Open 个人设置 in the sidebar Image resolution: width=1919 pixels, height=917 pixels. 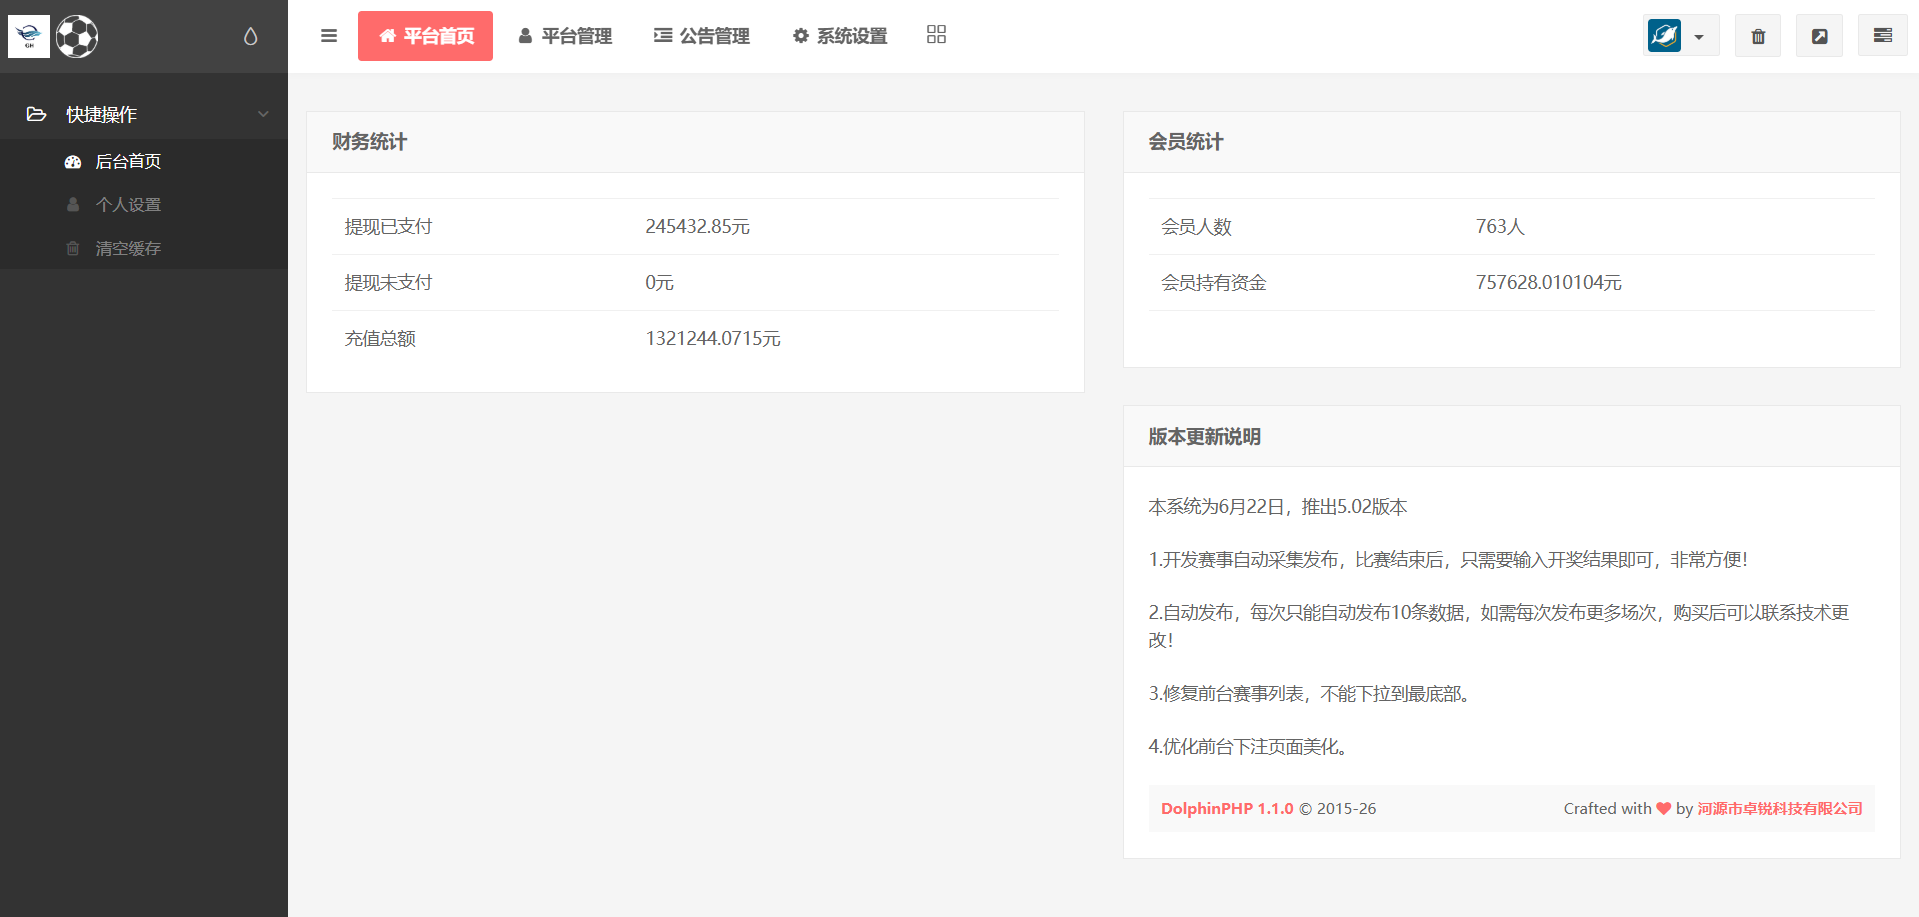(x=128, y=205)
